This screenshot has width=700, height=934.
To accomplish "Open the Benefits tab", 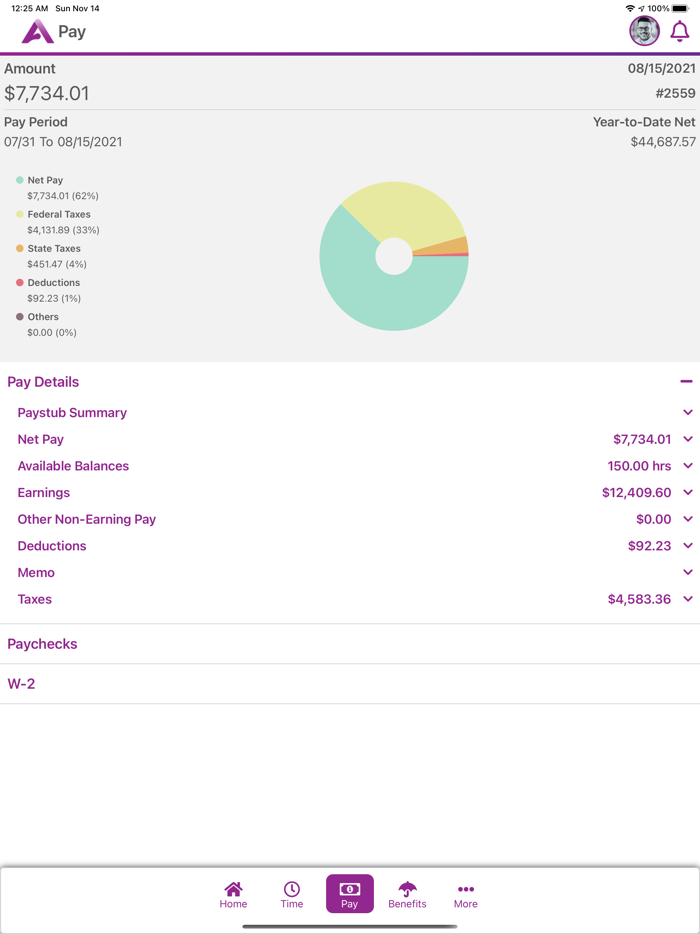I will pyautogui.click(x=407, y=895).
